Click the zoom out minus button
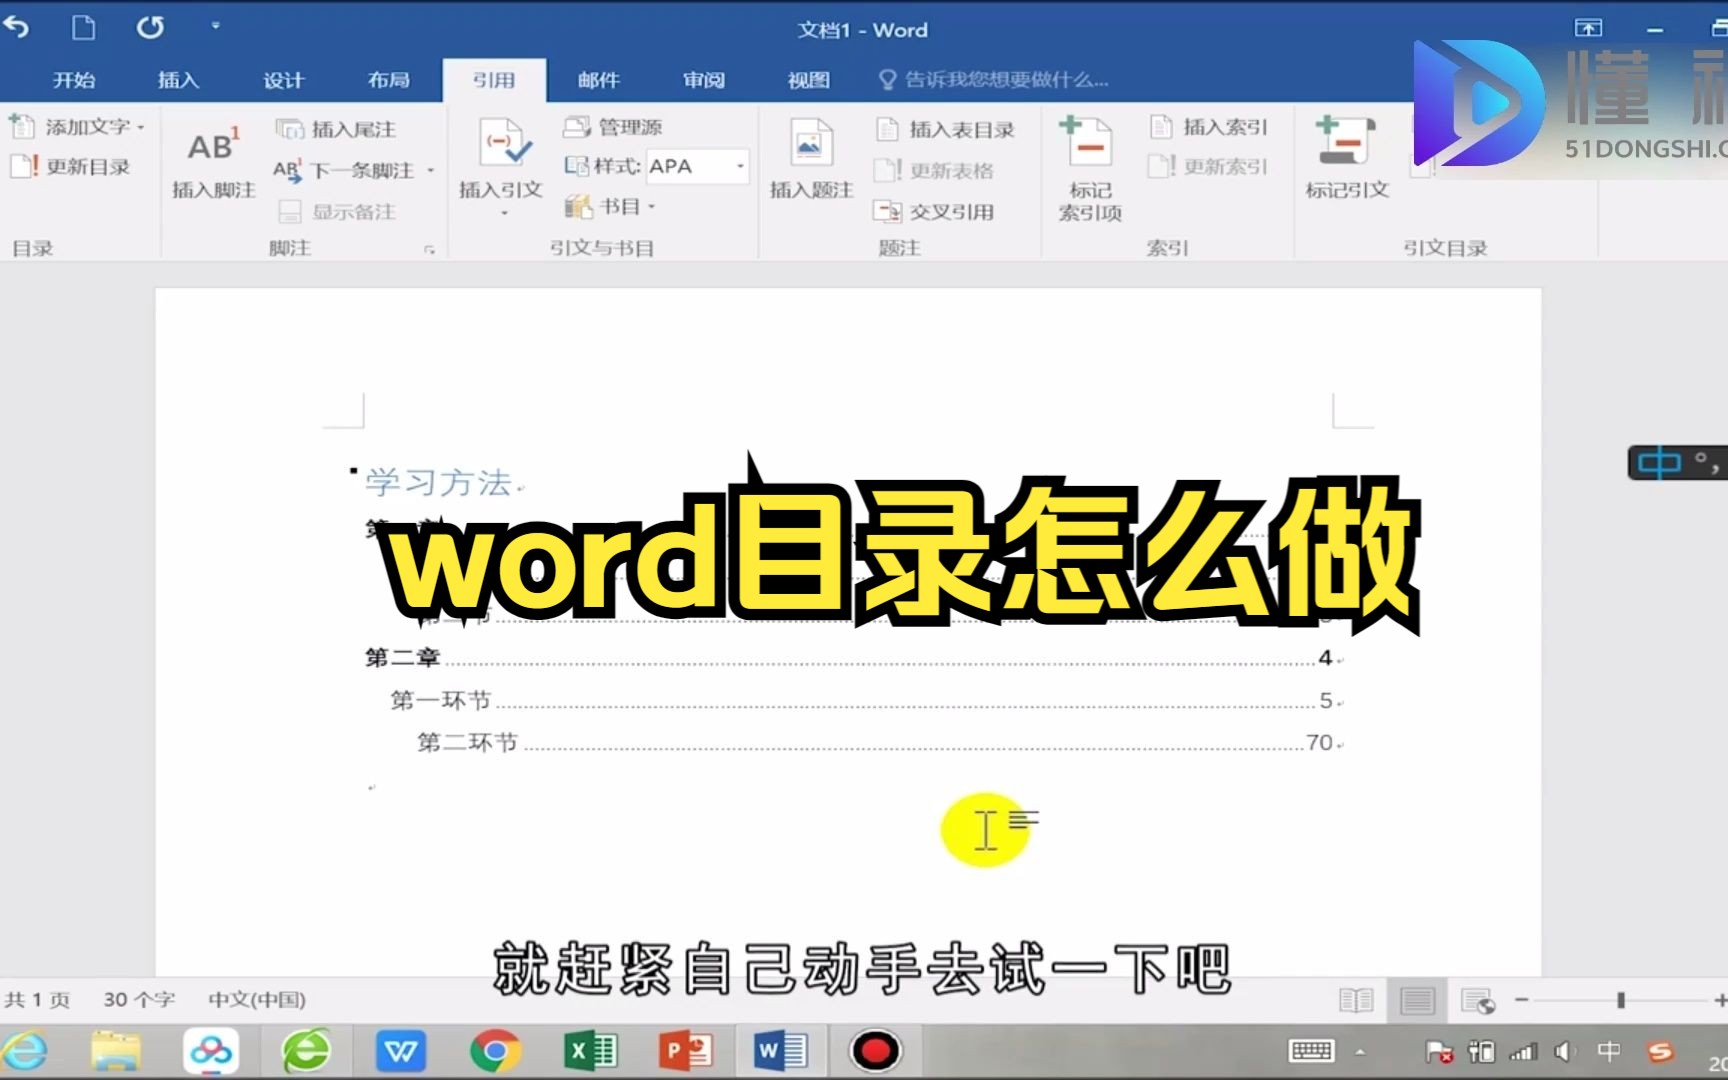 click(x=1521, y=999)
